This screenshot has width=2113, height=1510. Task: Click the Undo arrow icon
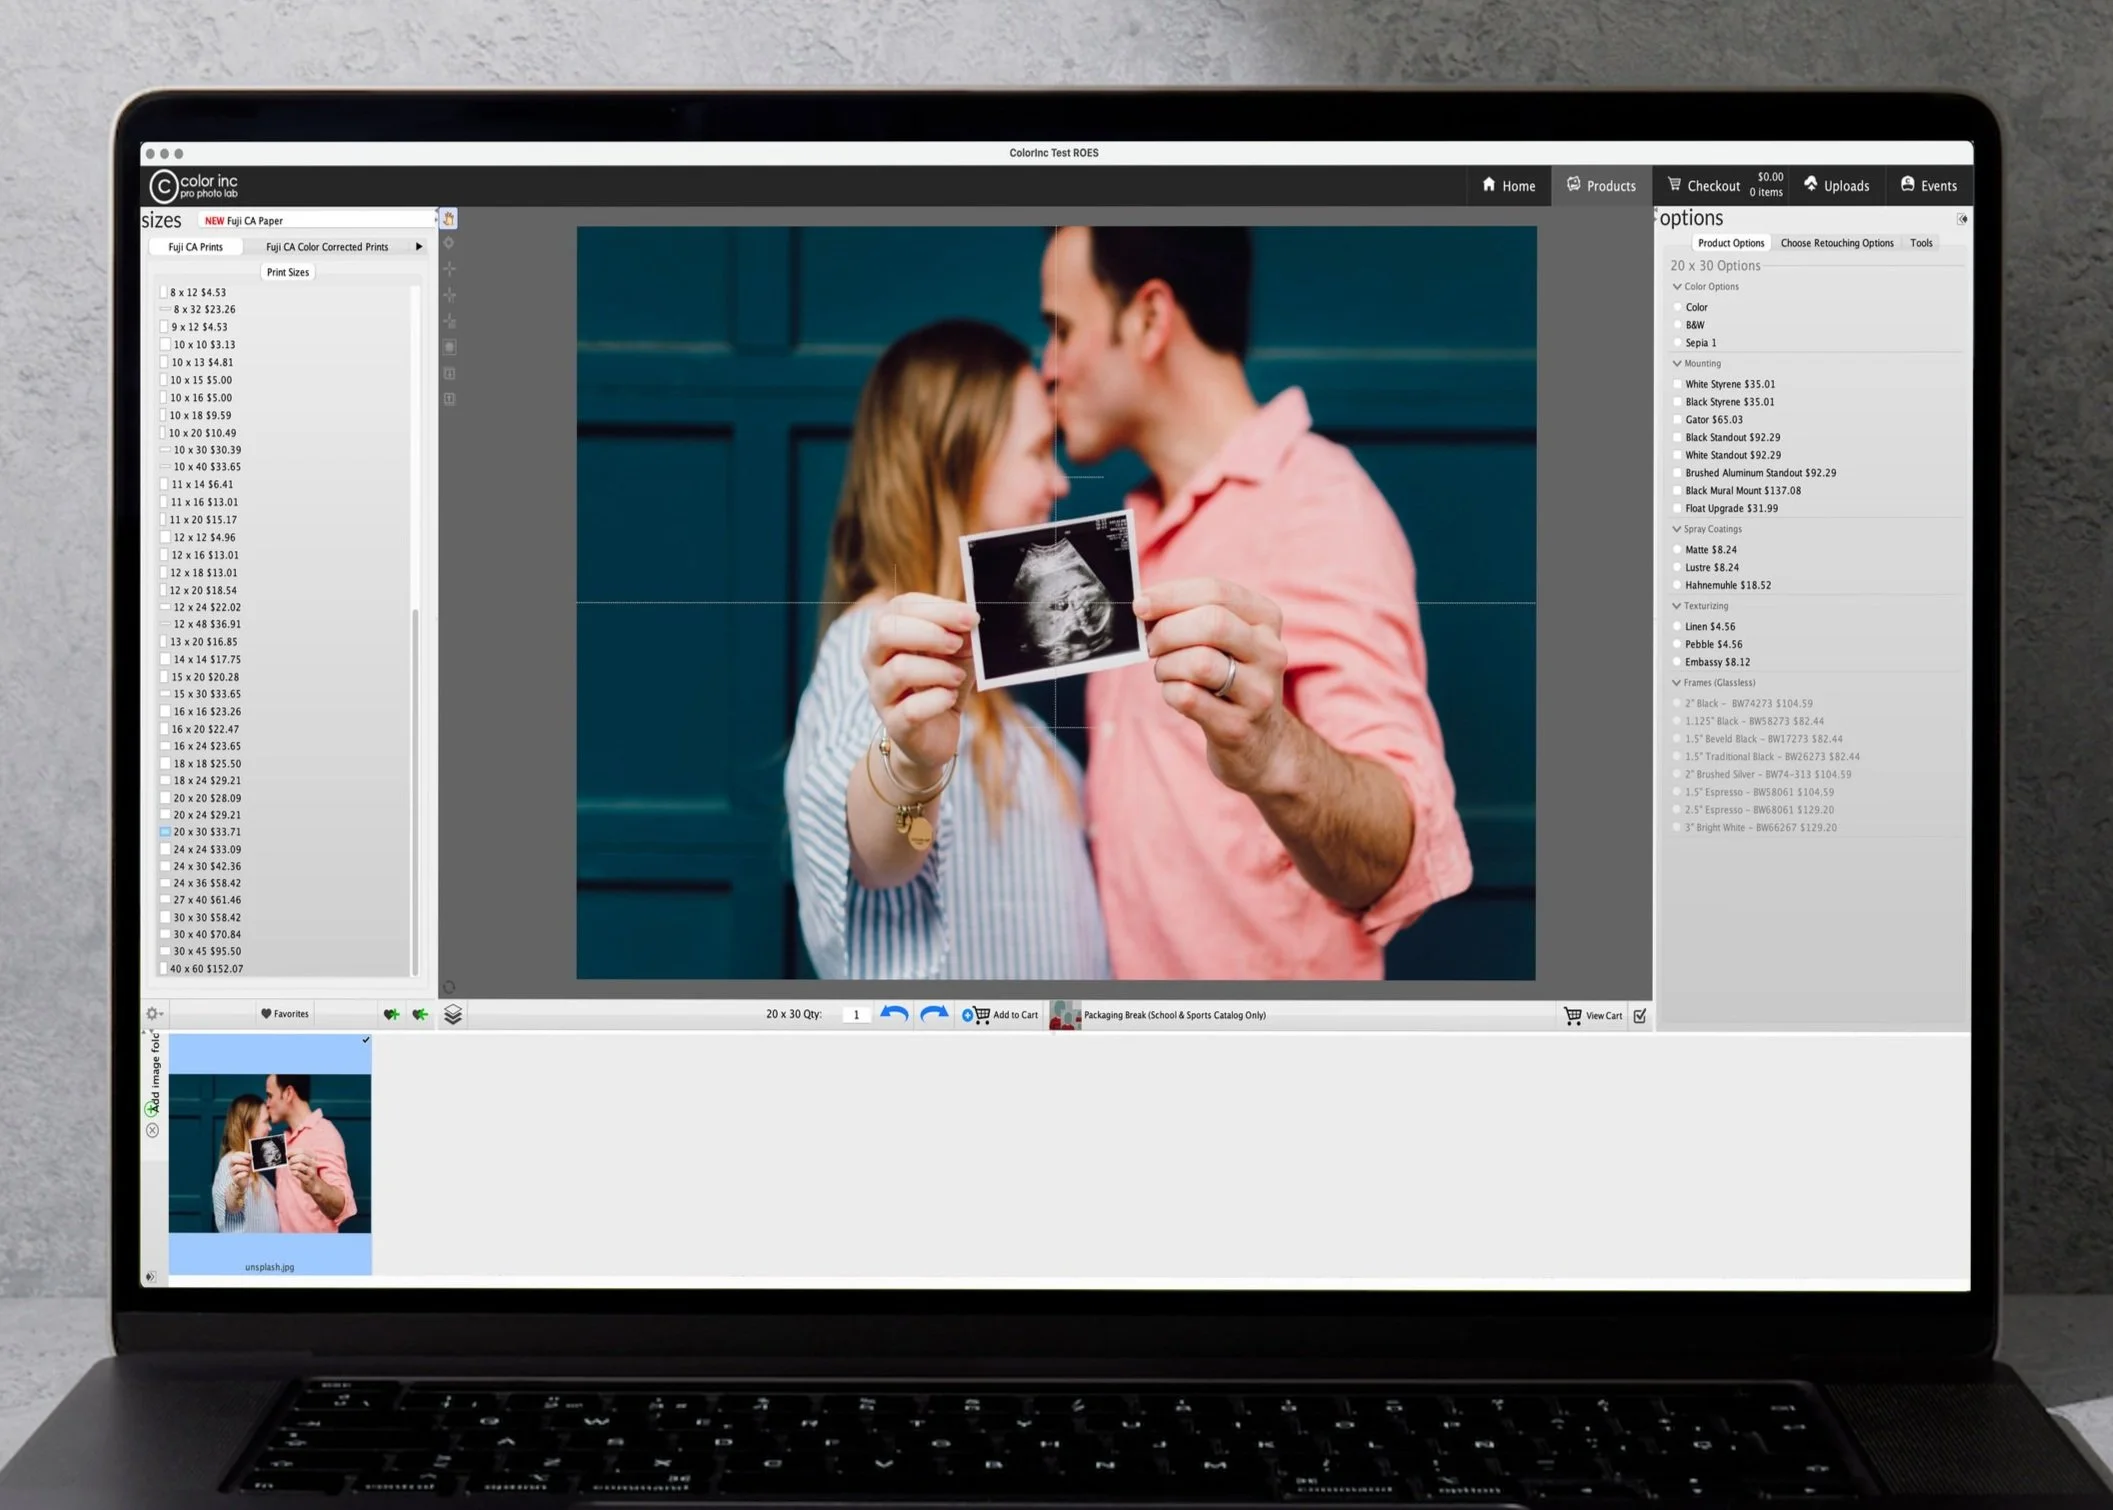[895, 1014]
